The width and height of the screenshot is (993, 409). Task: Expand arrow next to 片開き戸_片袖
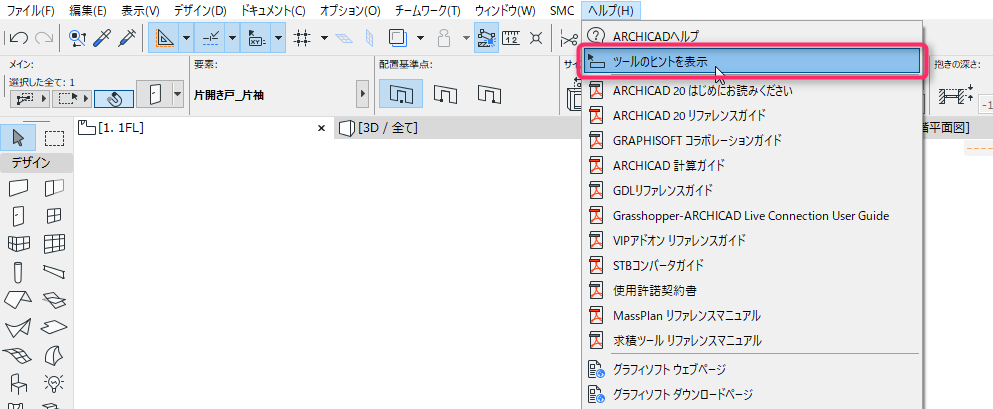pos(362,94)
